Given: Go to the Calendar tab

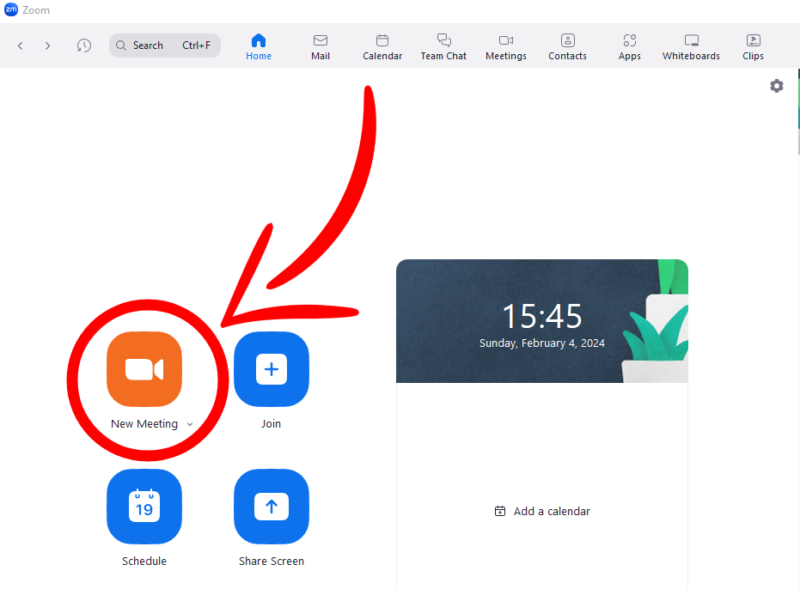Looking at the screenshot, I should tap(382, 46).
